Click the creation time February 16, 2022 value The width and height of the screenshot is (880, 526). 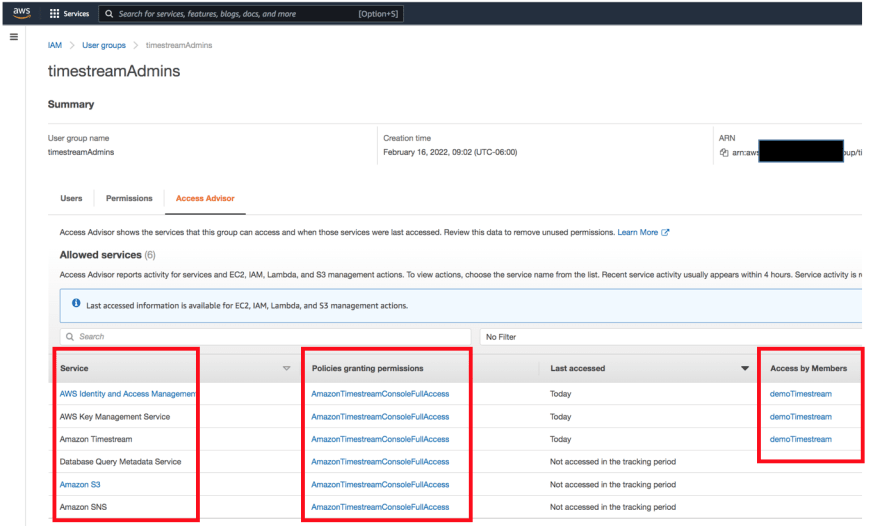pyautogui.click(x=450, y=152)
